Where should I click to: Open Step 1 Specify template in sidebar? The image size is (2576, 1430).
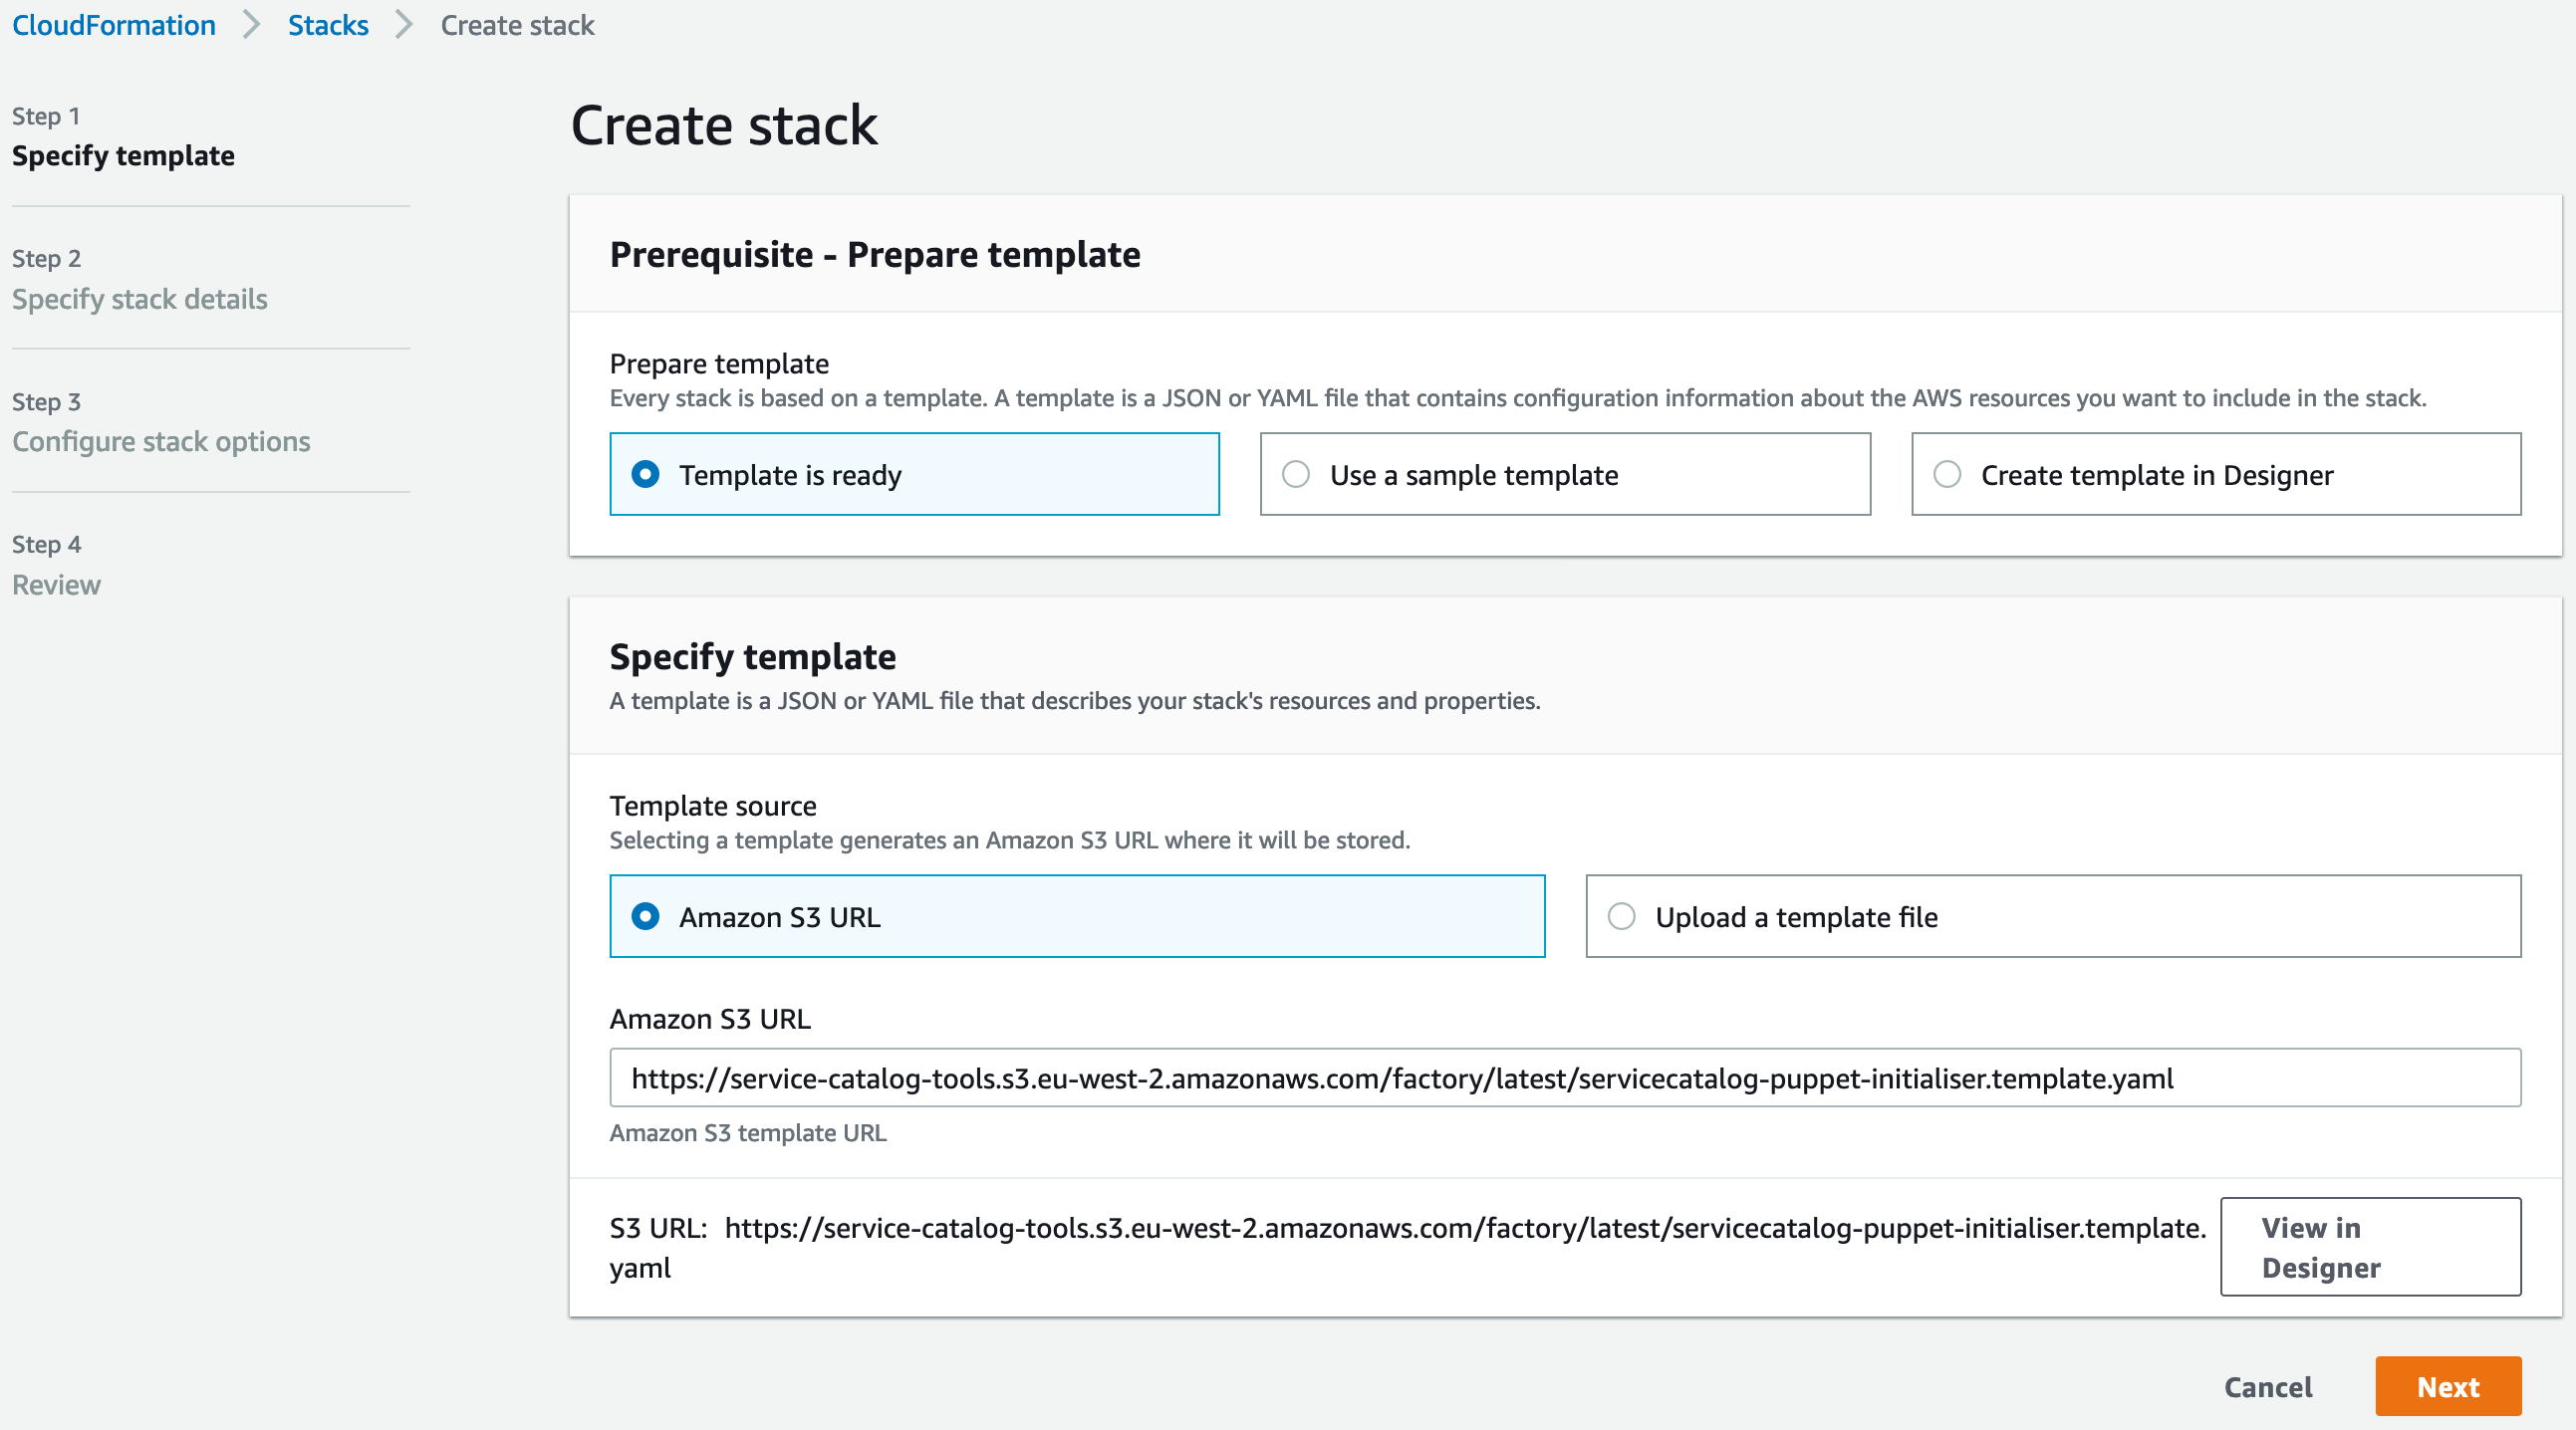coord(123,156)
